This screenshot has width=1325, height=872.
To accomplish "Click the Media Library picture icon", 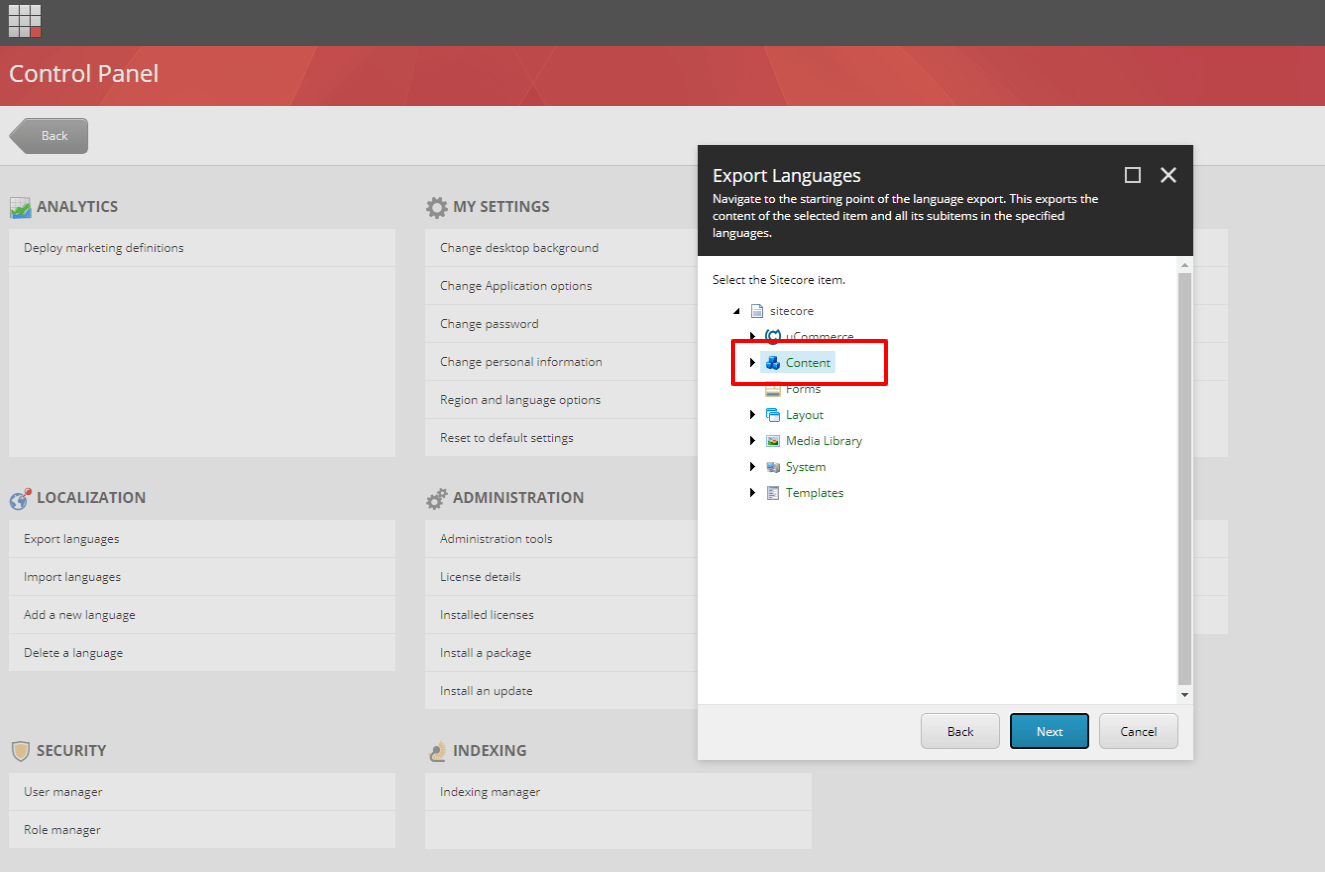I will click(772, 441).
